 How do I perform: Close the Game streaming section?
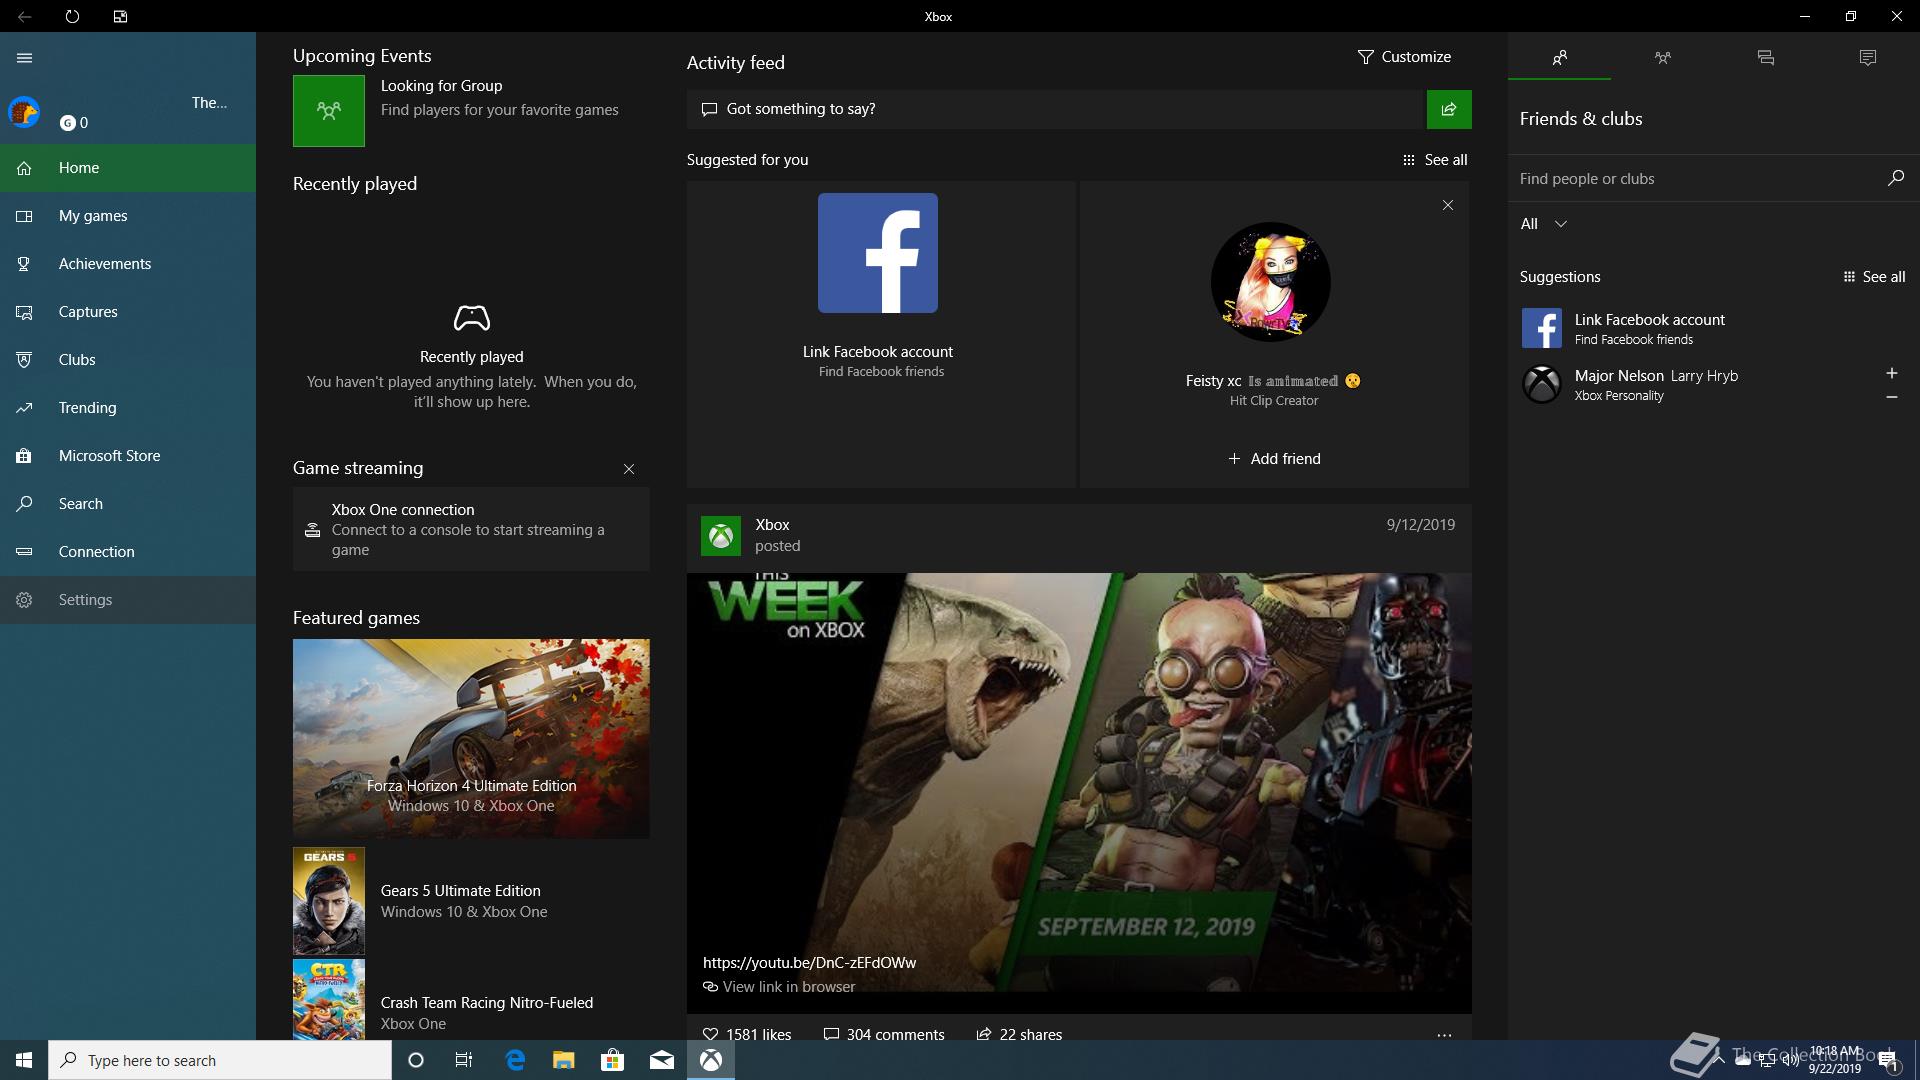[629, 469]
